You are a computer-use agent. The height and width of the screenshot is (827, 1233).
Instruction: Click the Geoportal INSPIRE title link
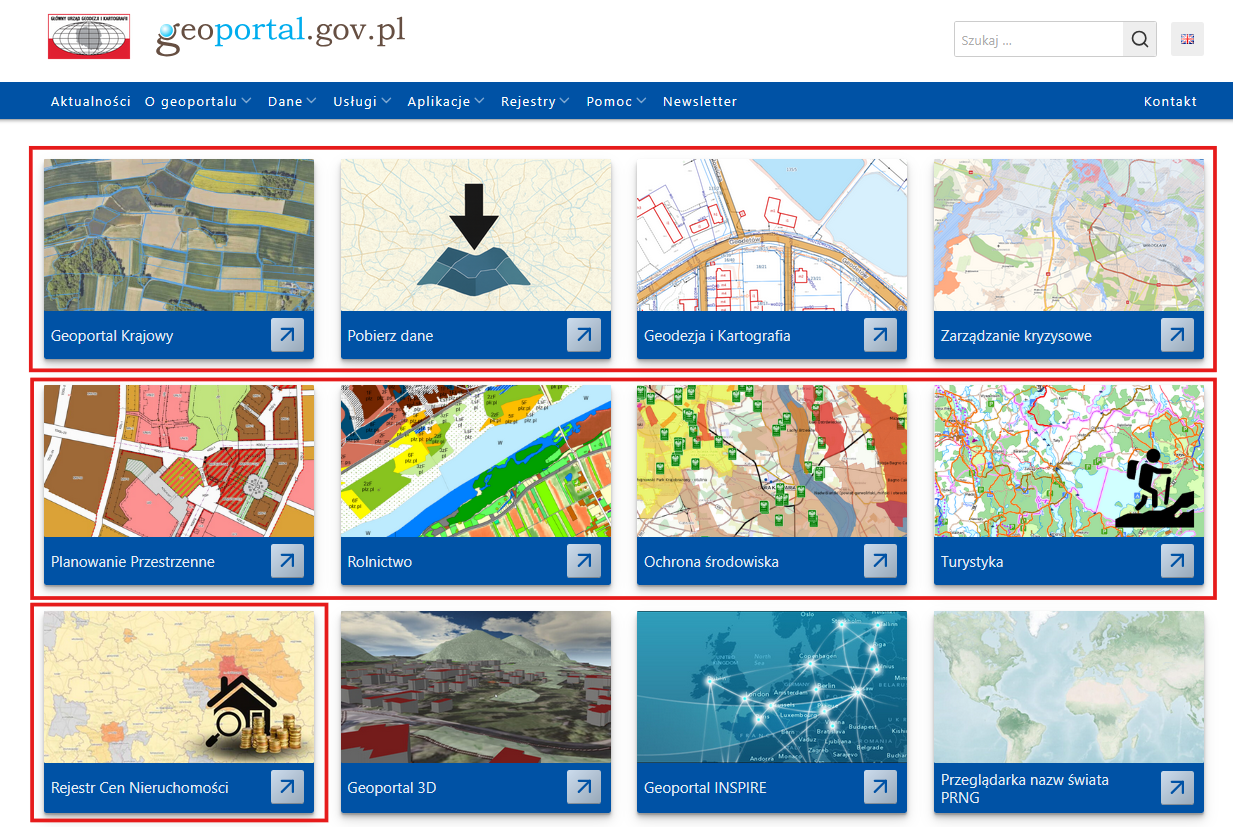[x=705, y=788]
